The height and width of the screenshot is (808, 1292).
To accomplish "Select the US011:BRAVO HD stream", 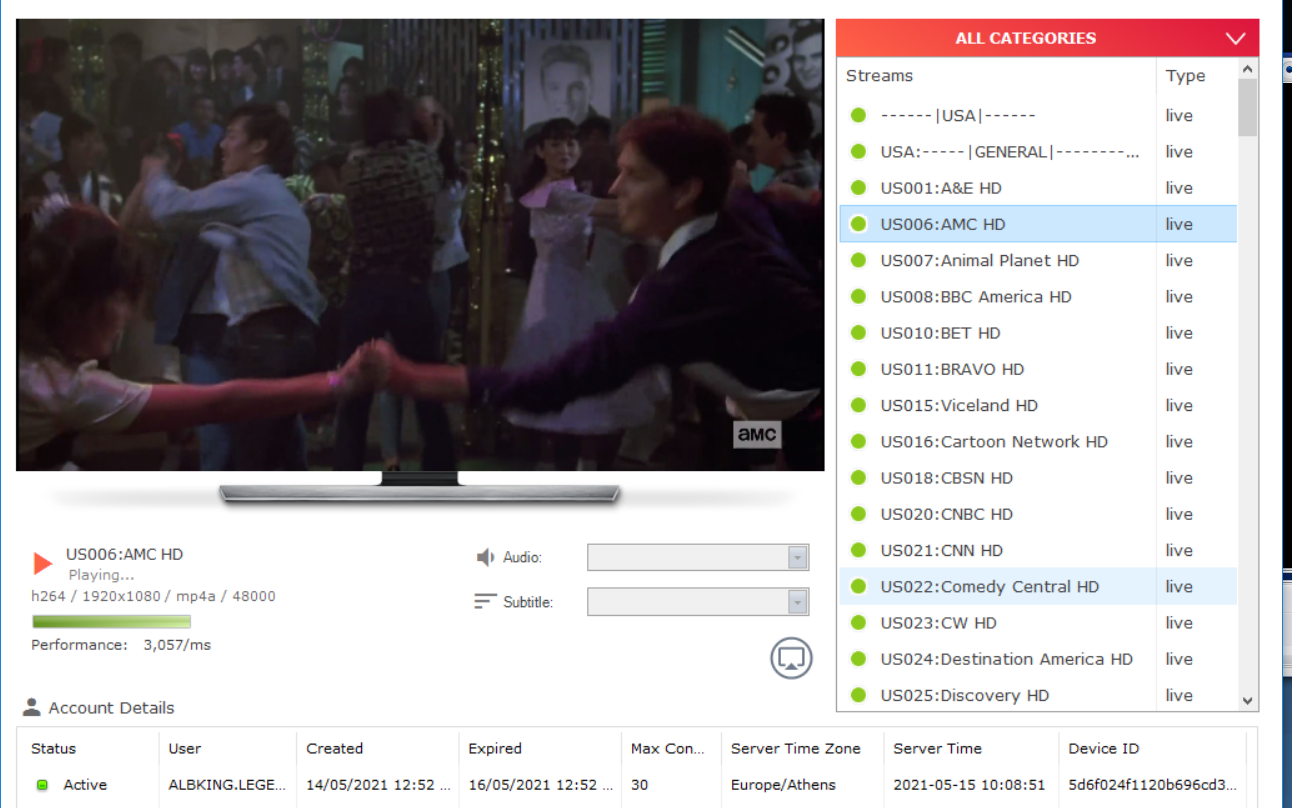I will pyautogui.click(x=1038, y=369).
